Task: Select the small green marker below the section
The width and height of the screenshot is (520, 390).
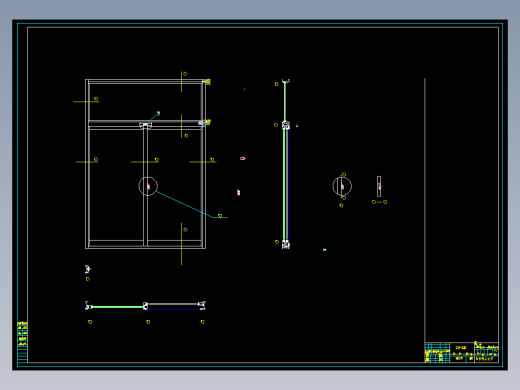Action: (324, 250)
